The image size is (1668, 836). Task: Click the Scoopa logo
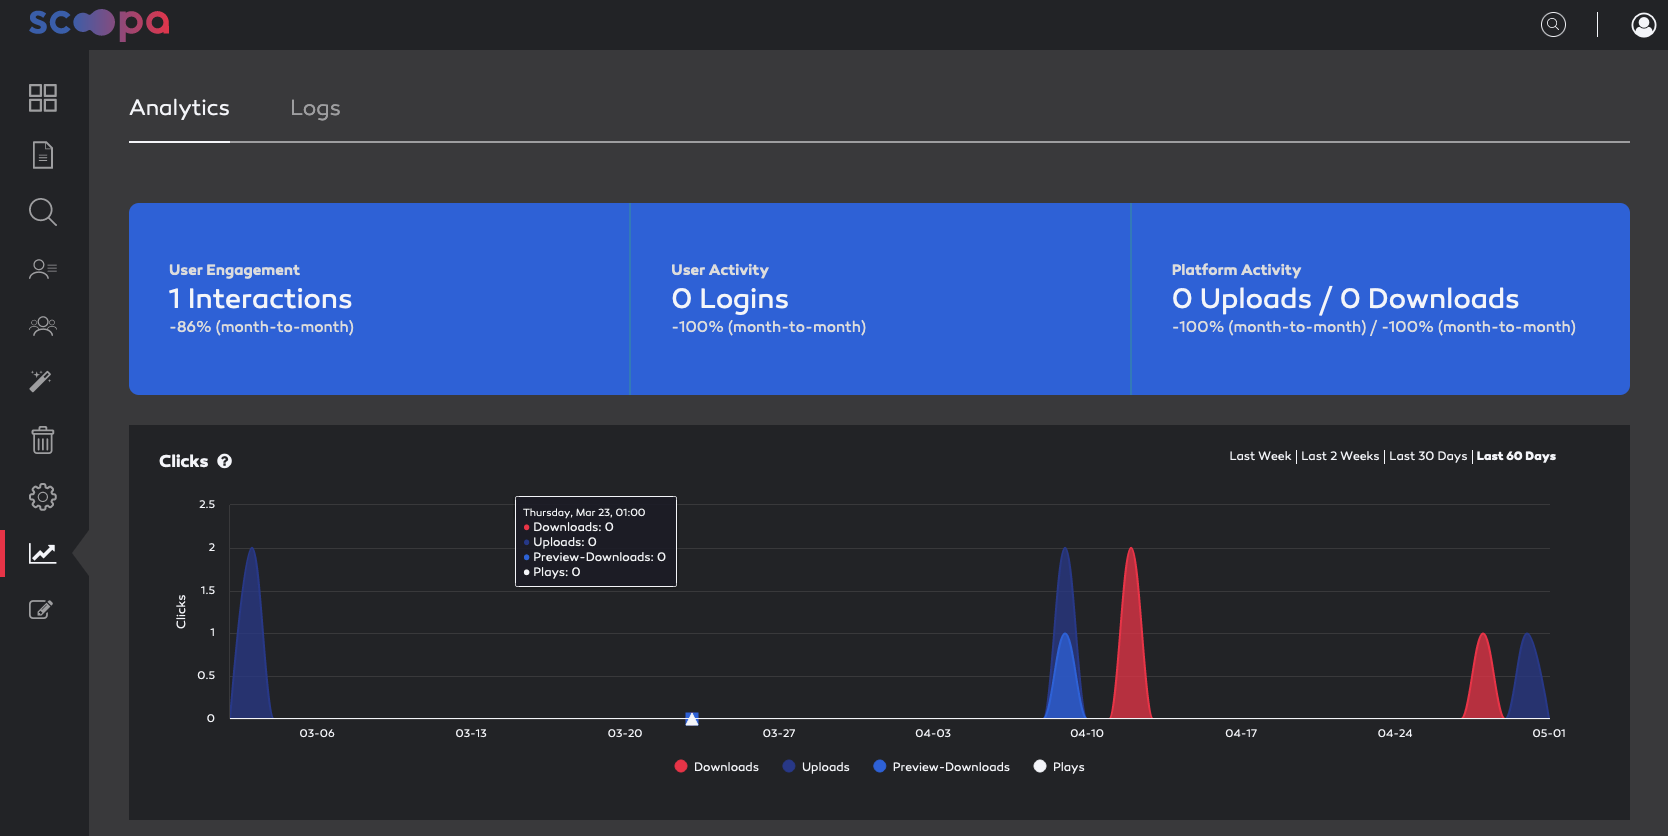point(99,23)
